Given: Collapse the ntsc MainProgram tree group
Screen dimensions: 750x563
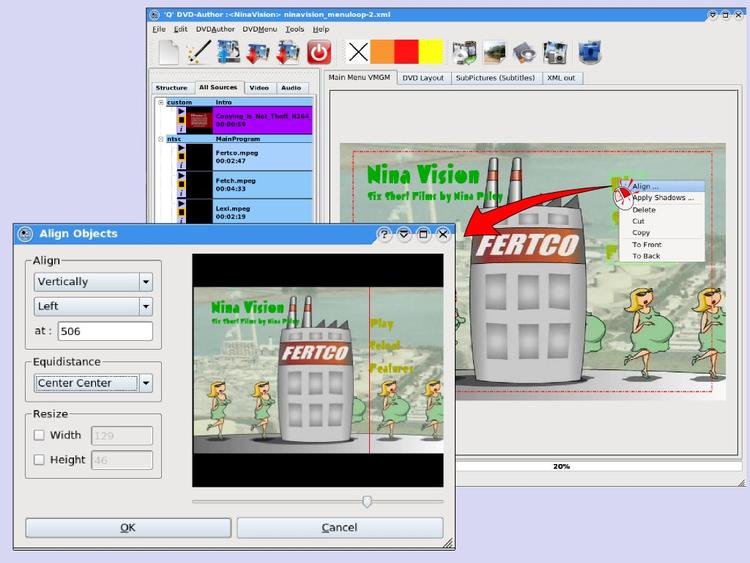Looking at the screenshot, I should tap(161, 139).
